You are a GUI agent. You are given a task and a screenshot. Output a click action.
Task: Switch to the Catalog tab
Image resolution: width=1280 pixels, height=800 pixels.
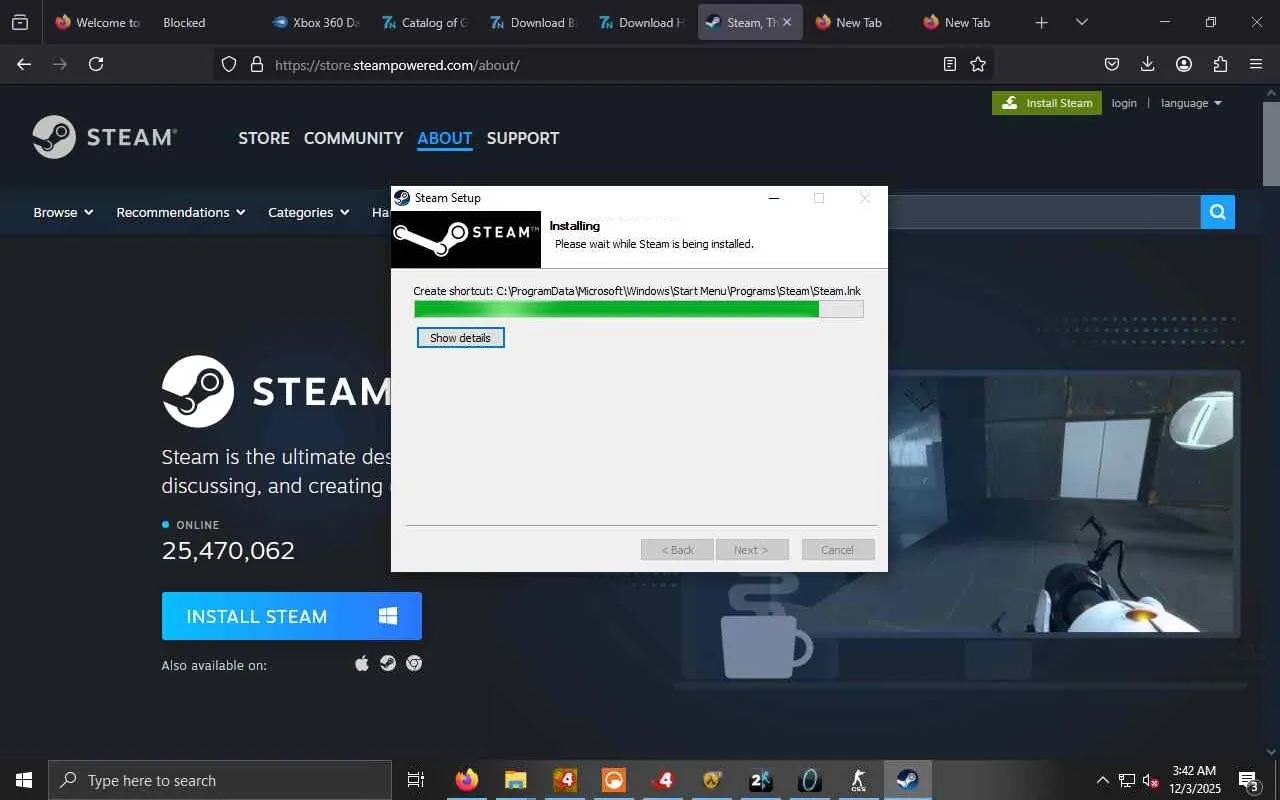pyautogui.click(x=424, y=22)
